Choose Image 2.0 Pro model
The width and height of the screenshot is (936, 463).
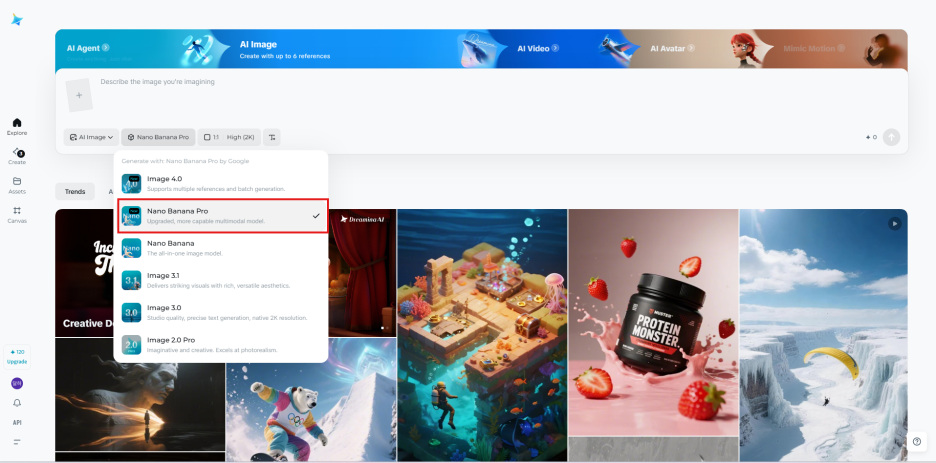click(221, 344)
